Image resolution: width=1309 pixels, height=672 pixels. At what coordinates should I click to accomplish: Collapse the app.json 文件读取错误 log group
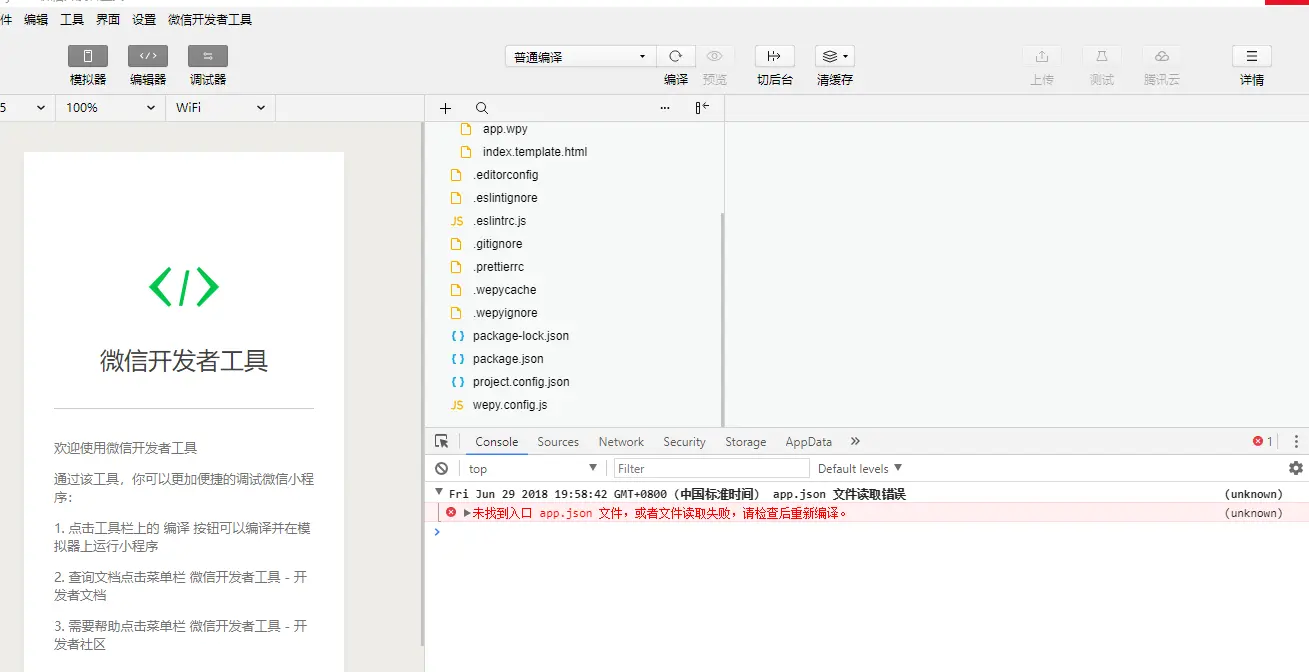pyautogui.click(x=438, y=493)
